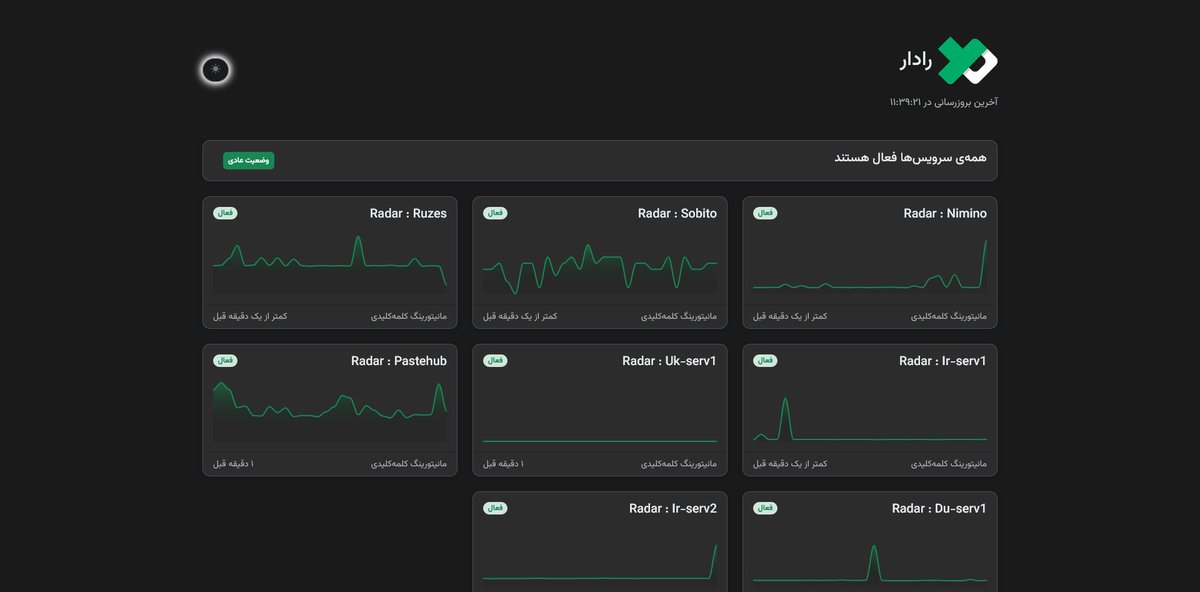
Task: Toggle the light/dark theme sun button
Action: [x=216, y=70]
